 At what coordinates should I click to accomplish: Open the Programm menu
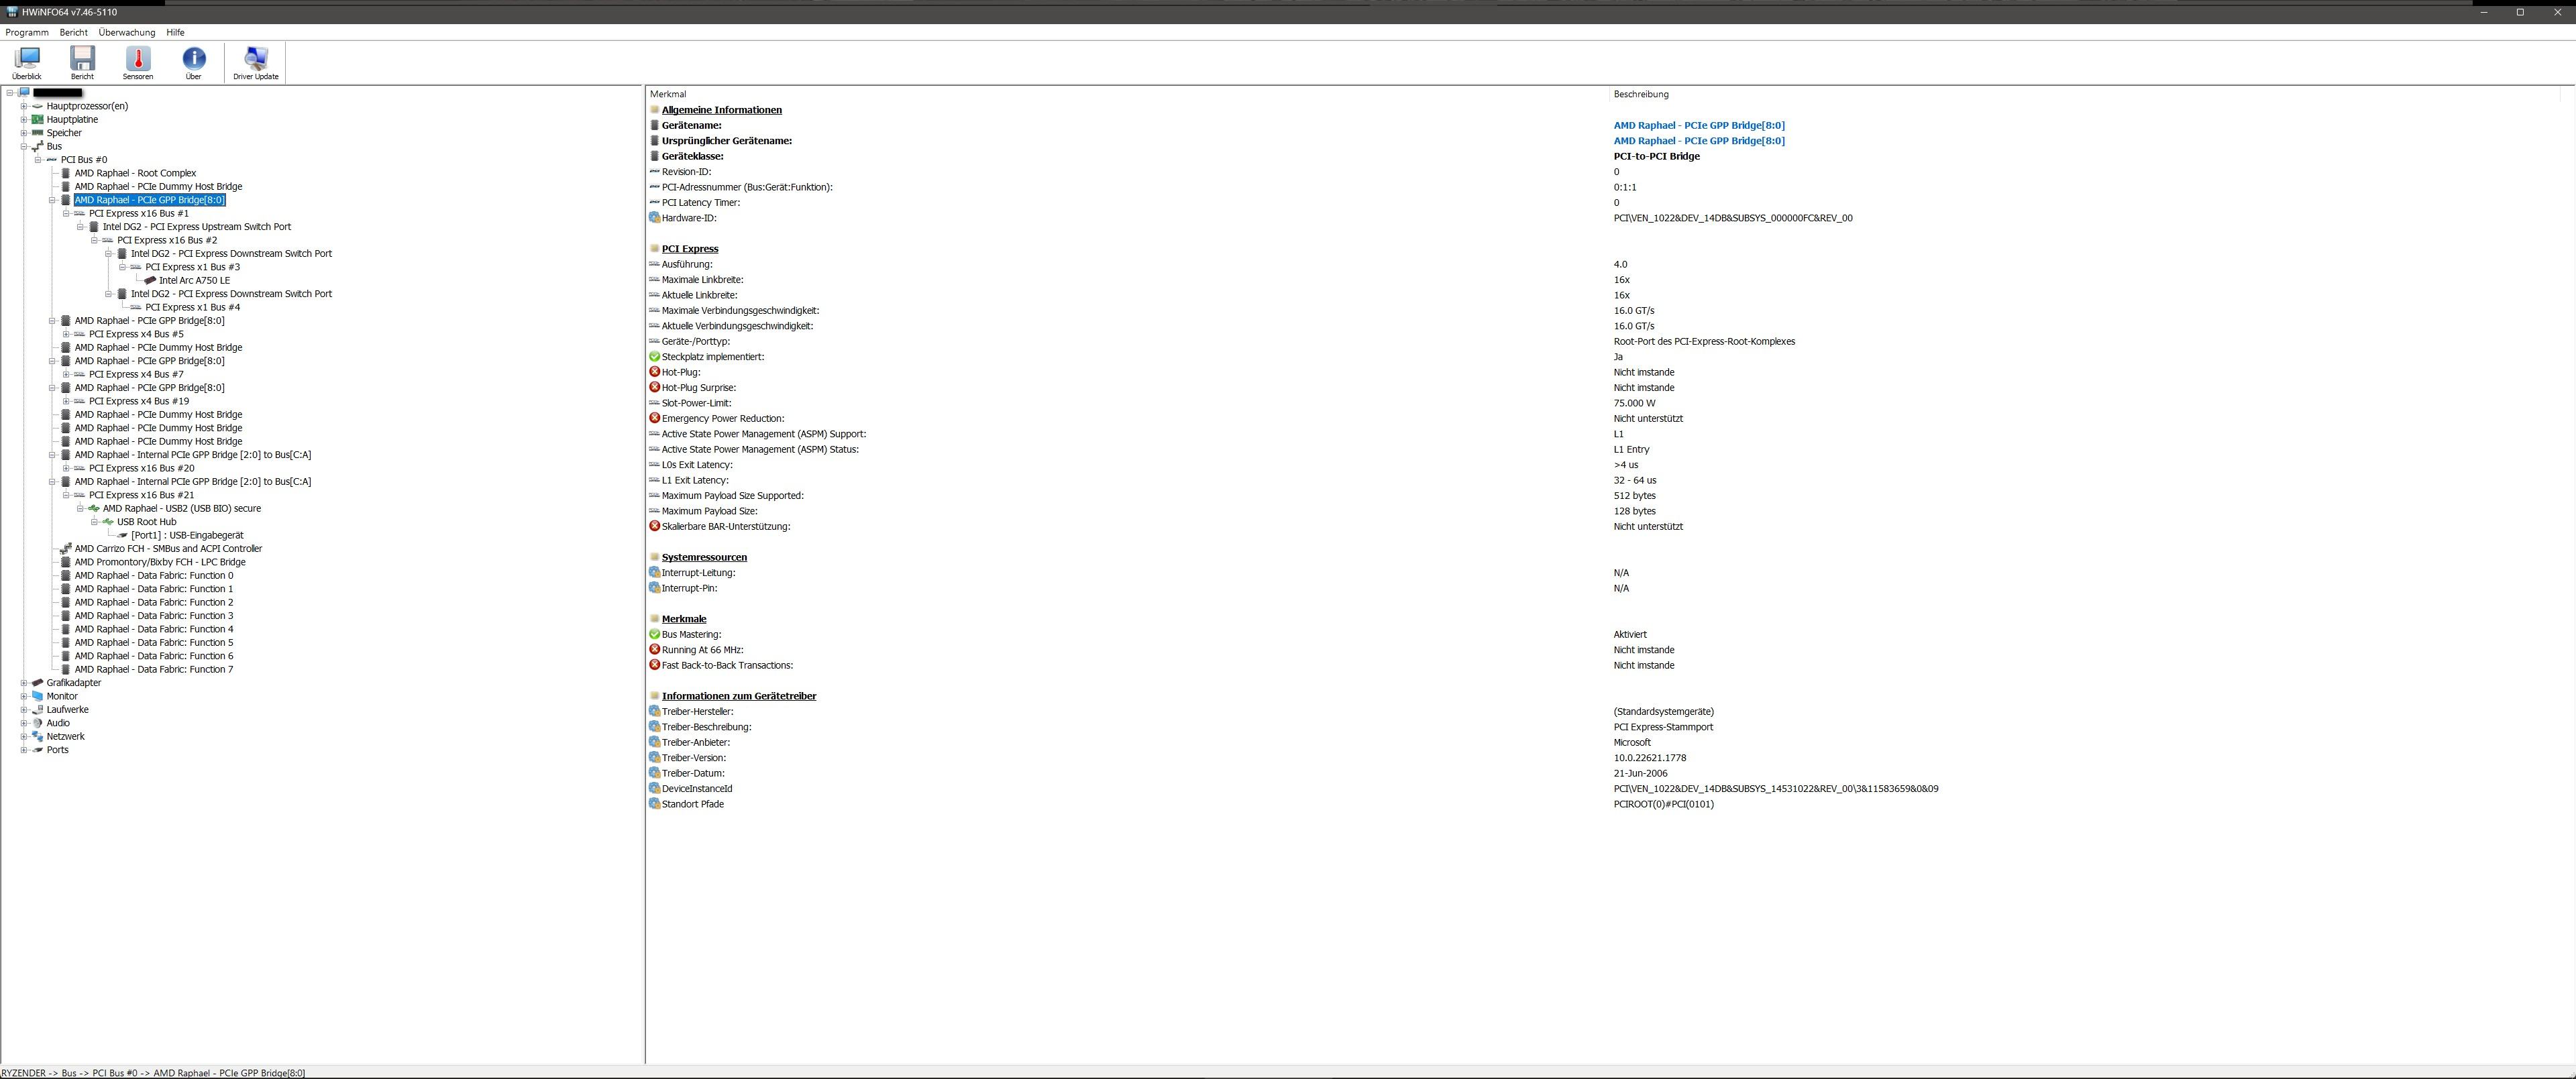click(x=27, y=32)
